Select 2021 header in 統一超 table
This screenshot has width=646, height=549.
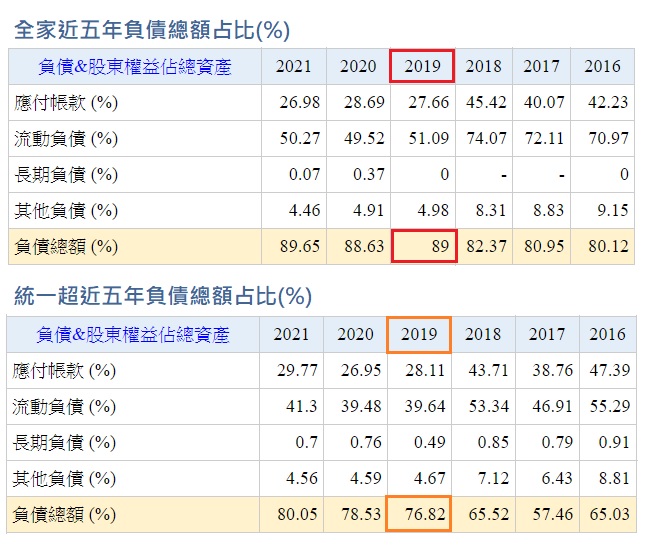[x=291, y=334]
